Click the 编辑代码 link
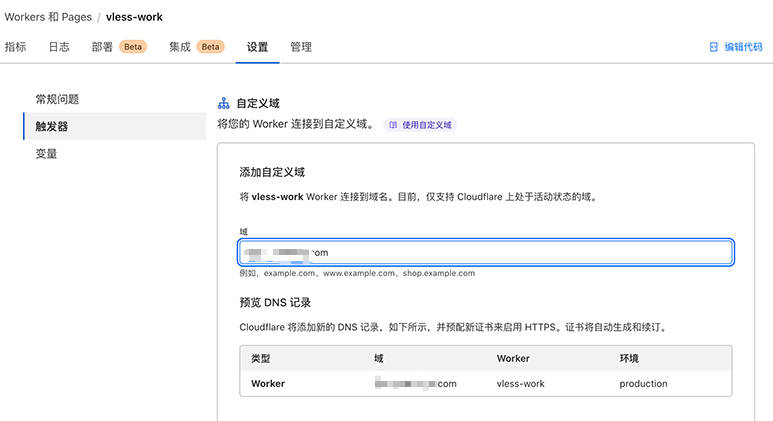The image size is (773, 421). coord(743,47)
